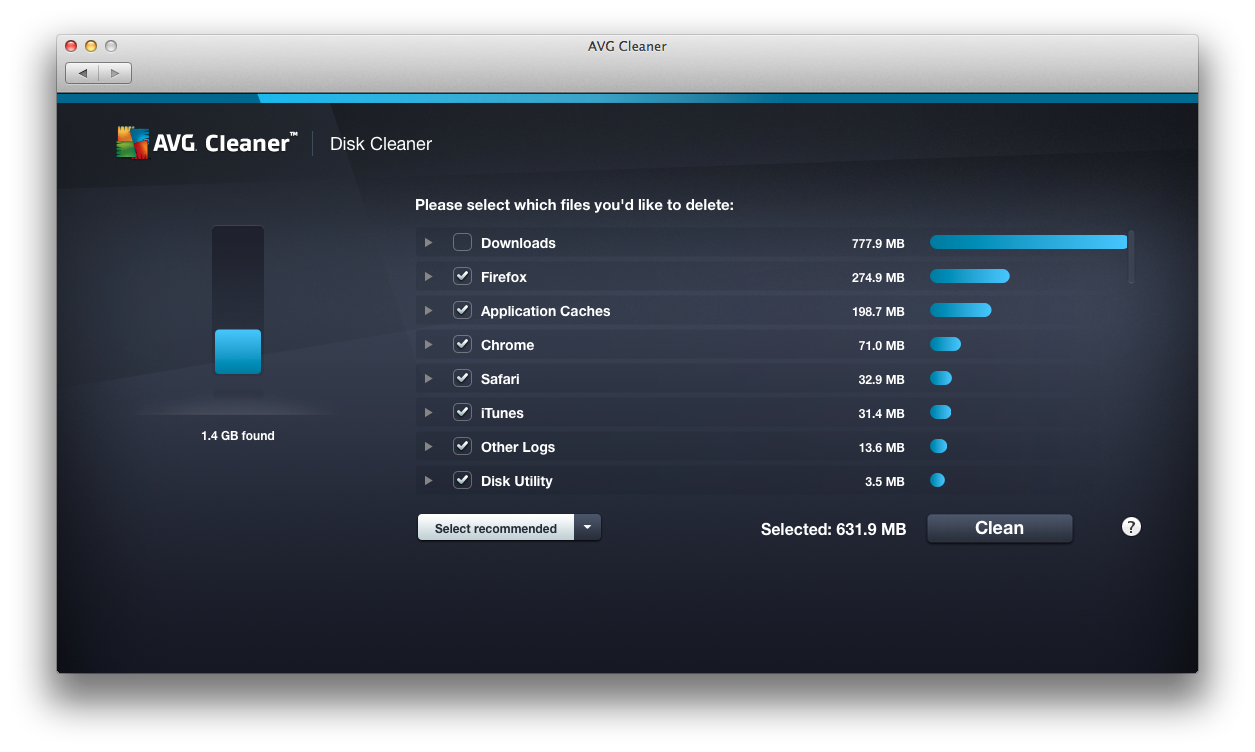
Task: Expand the Disk Utility disclosure triangle
Action: pos(428,481)
